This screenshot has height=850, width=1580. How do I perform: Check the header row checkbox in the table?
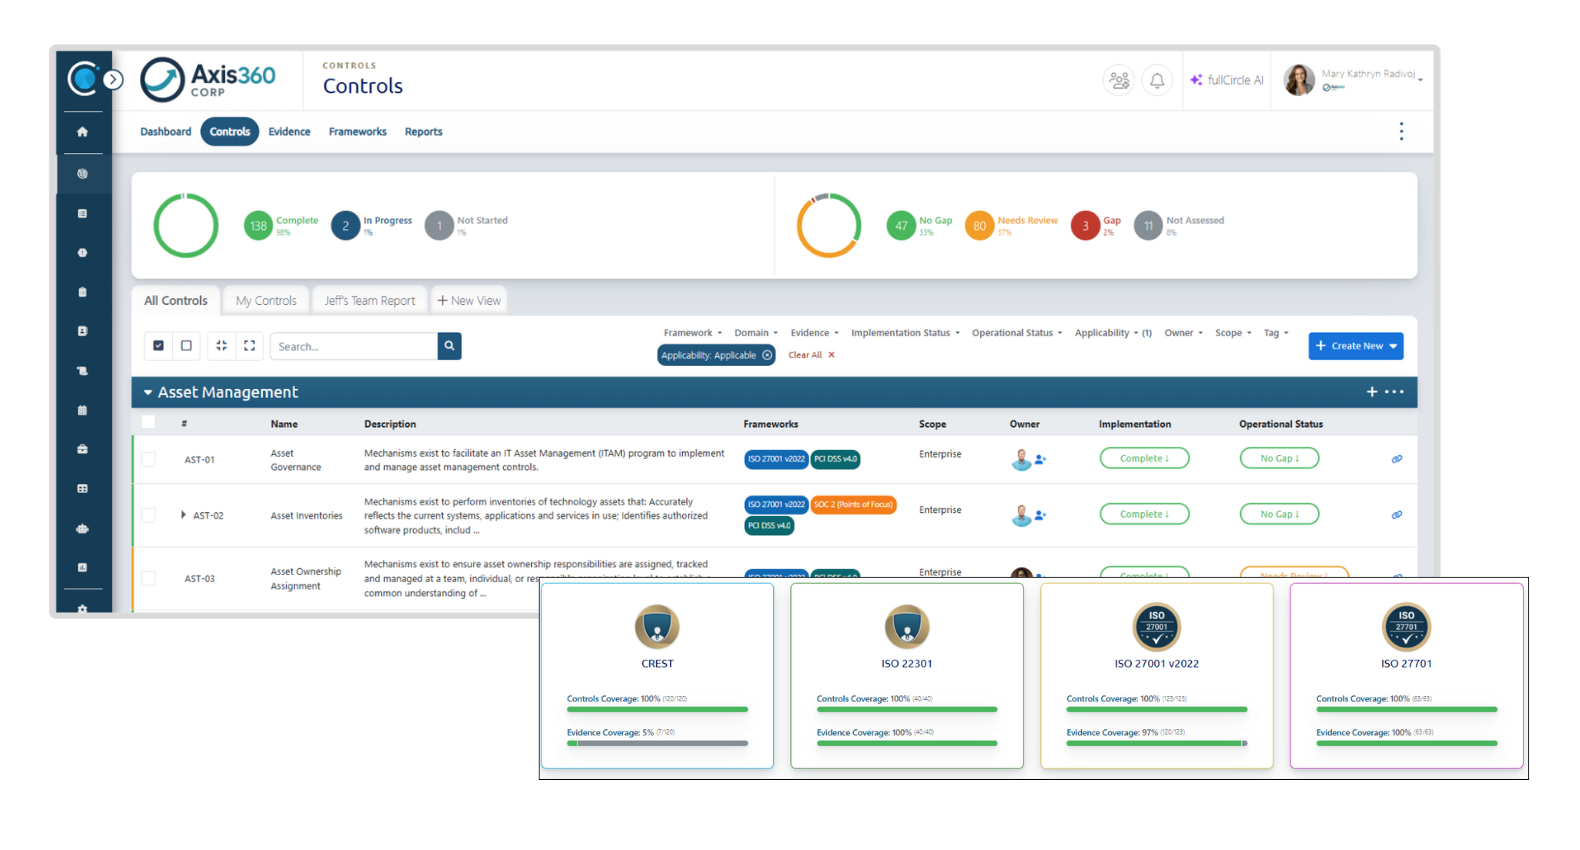pyautogui.click(x=148, y=422)
